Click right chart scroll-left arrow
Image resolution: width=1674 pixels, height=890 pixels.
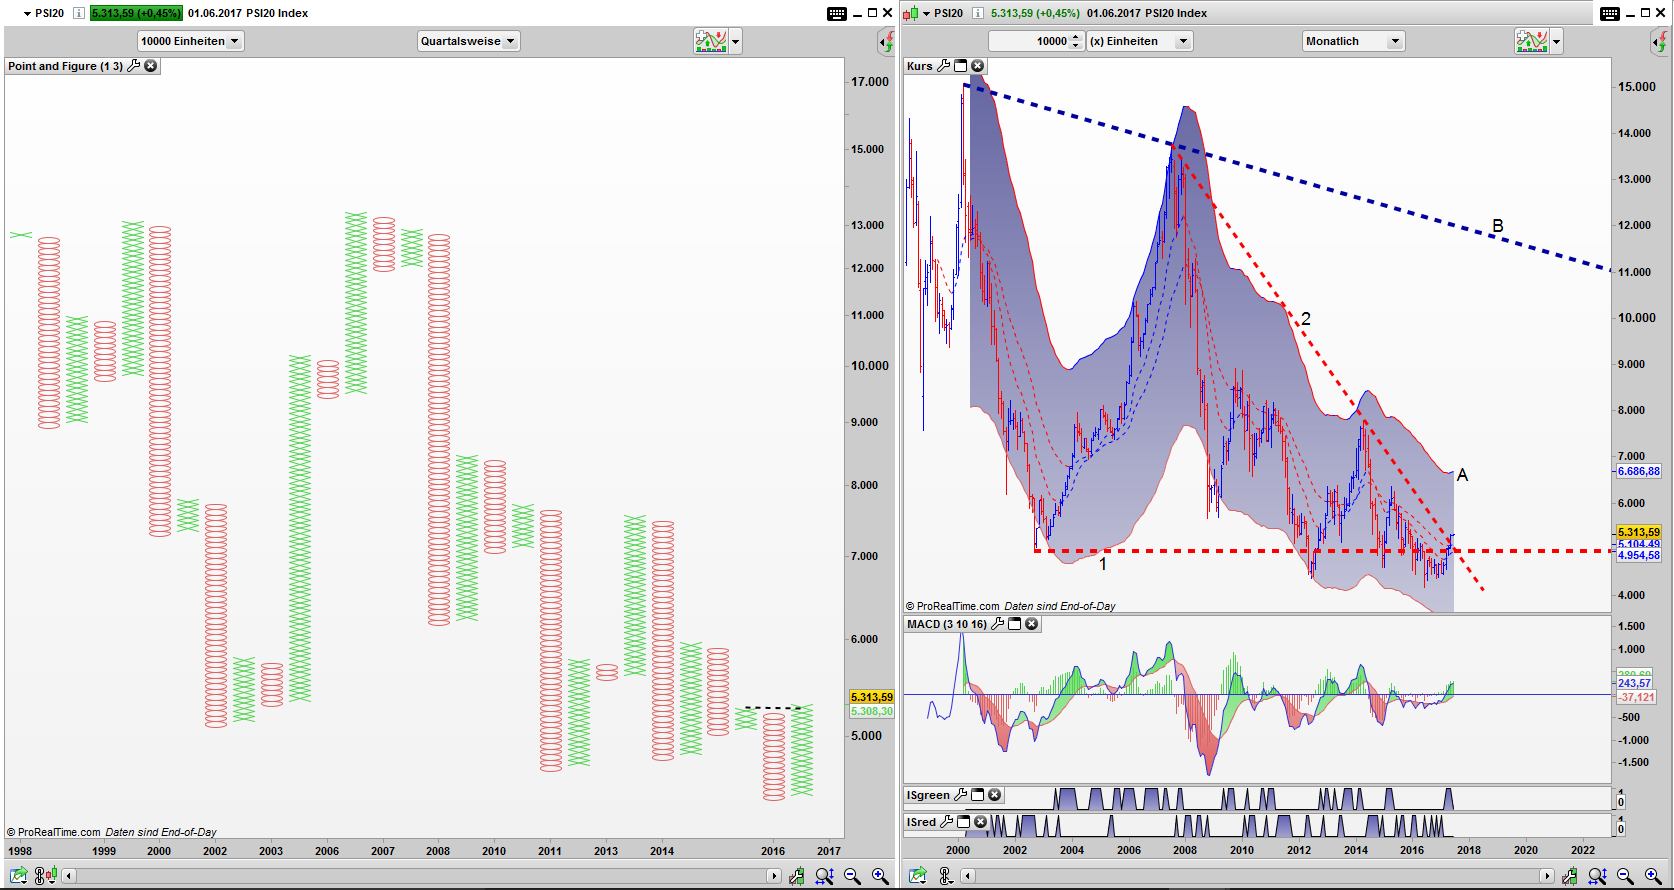pos(968,876)
